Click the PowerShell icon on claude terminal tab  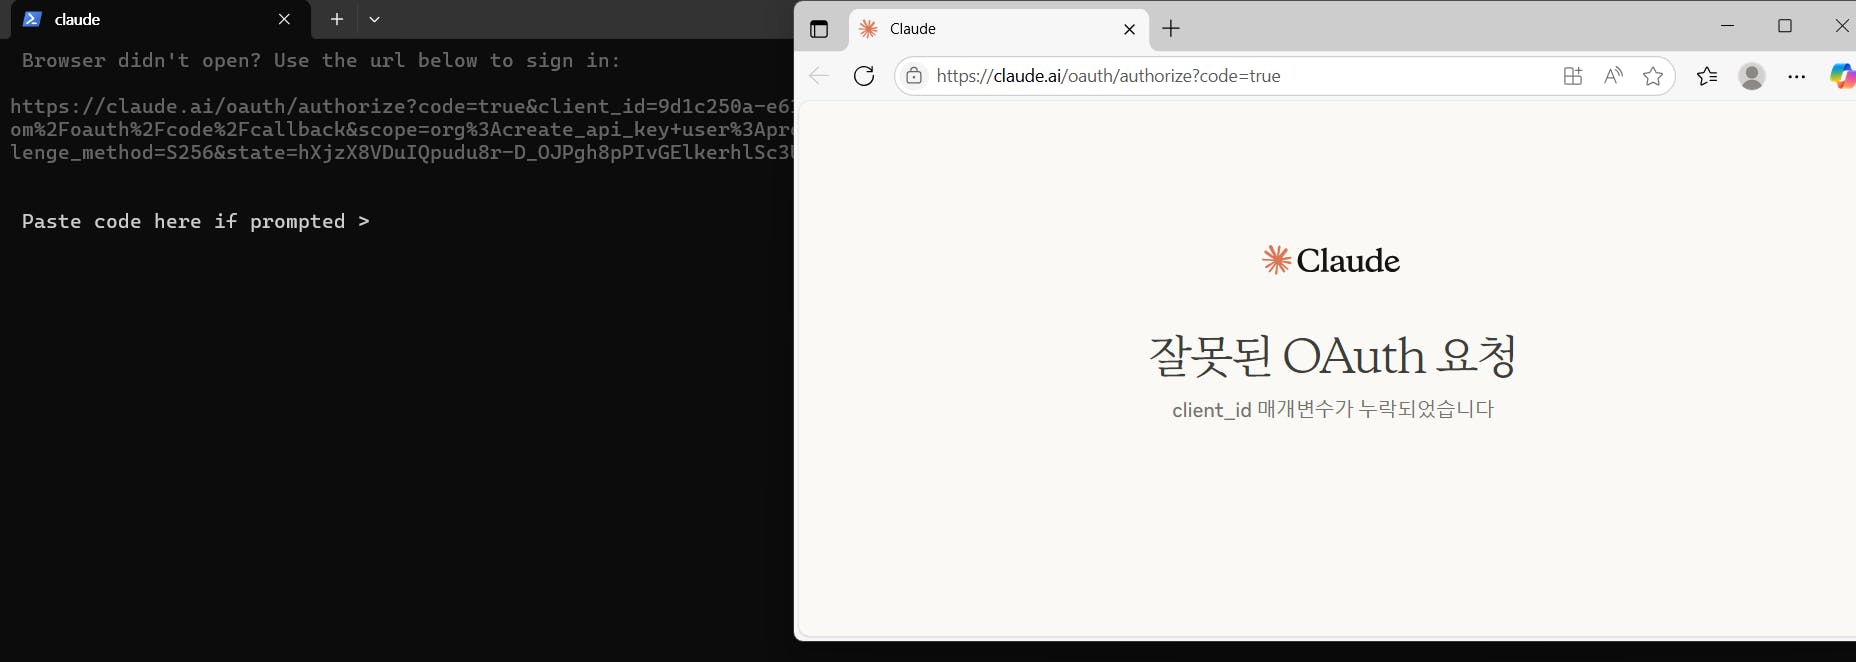pyautogui.click(x=32, y=19)
